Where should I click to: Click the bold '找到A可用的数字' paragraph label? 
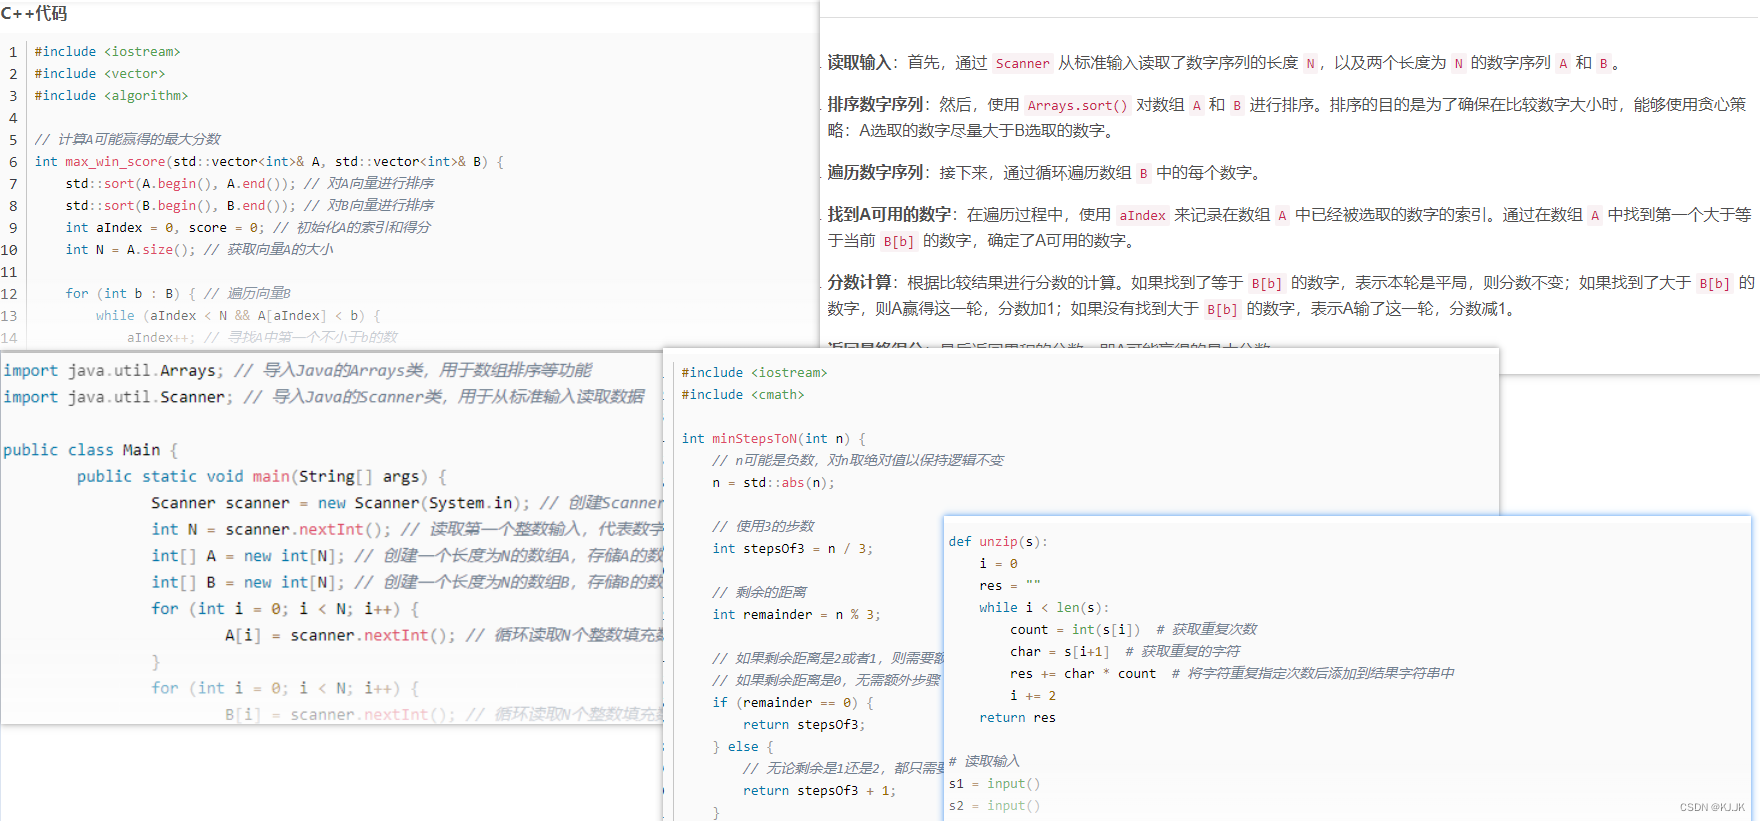click(889, 214)
